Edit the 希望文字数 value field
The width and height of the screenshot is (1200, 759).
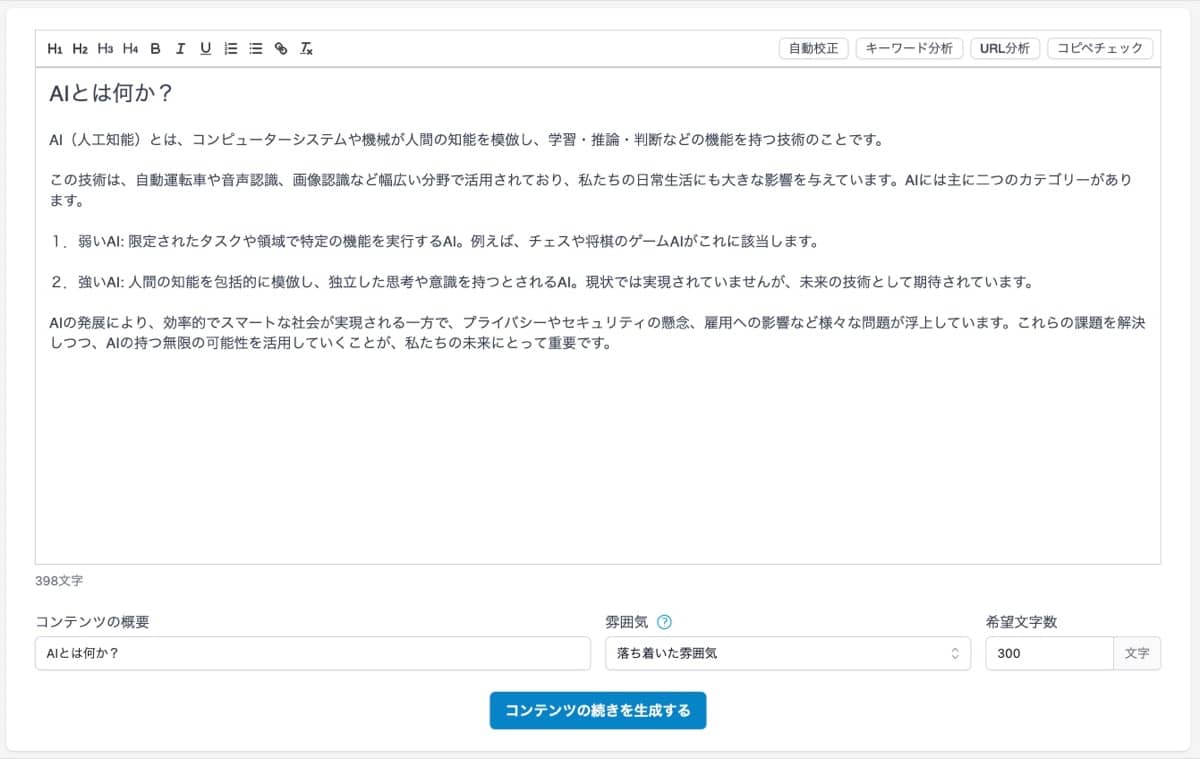click(x=1050, y=653)
